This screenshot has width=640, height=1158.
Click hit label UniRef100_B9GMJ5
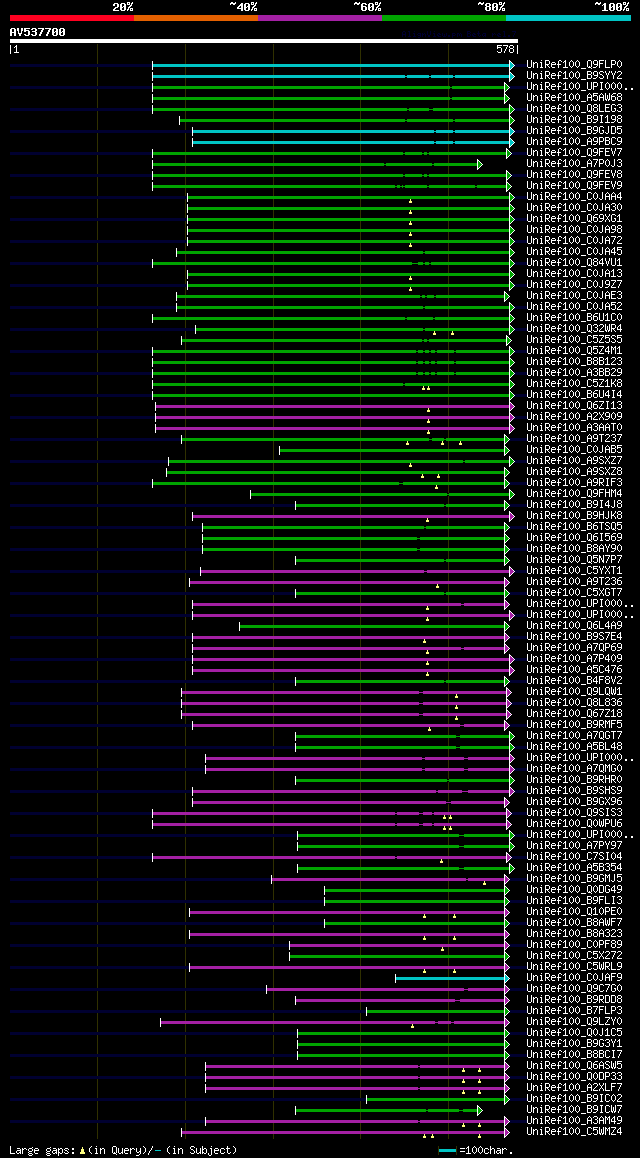tap(574, 880)
